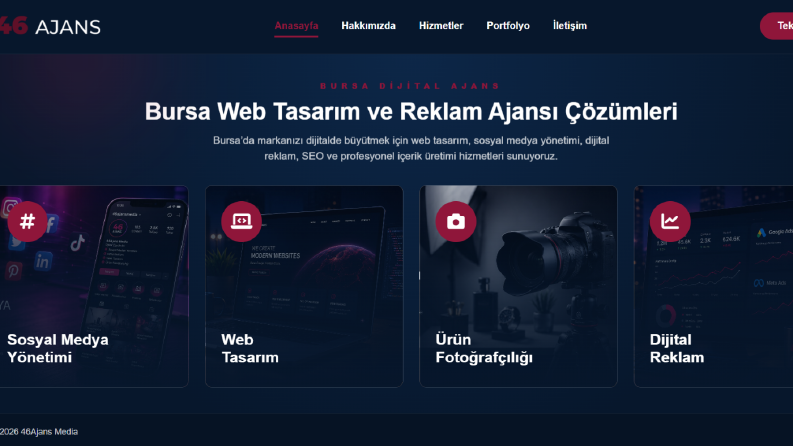The image size is (793, 446).
Task: Open the Hizmetler menu item
Action: (441, 26)
